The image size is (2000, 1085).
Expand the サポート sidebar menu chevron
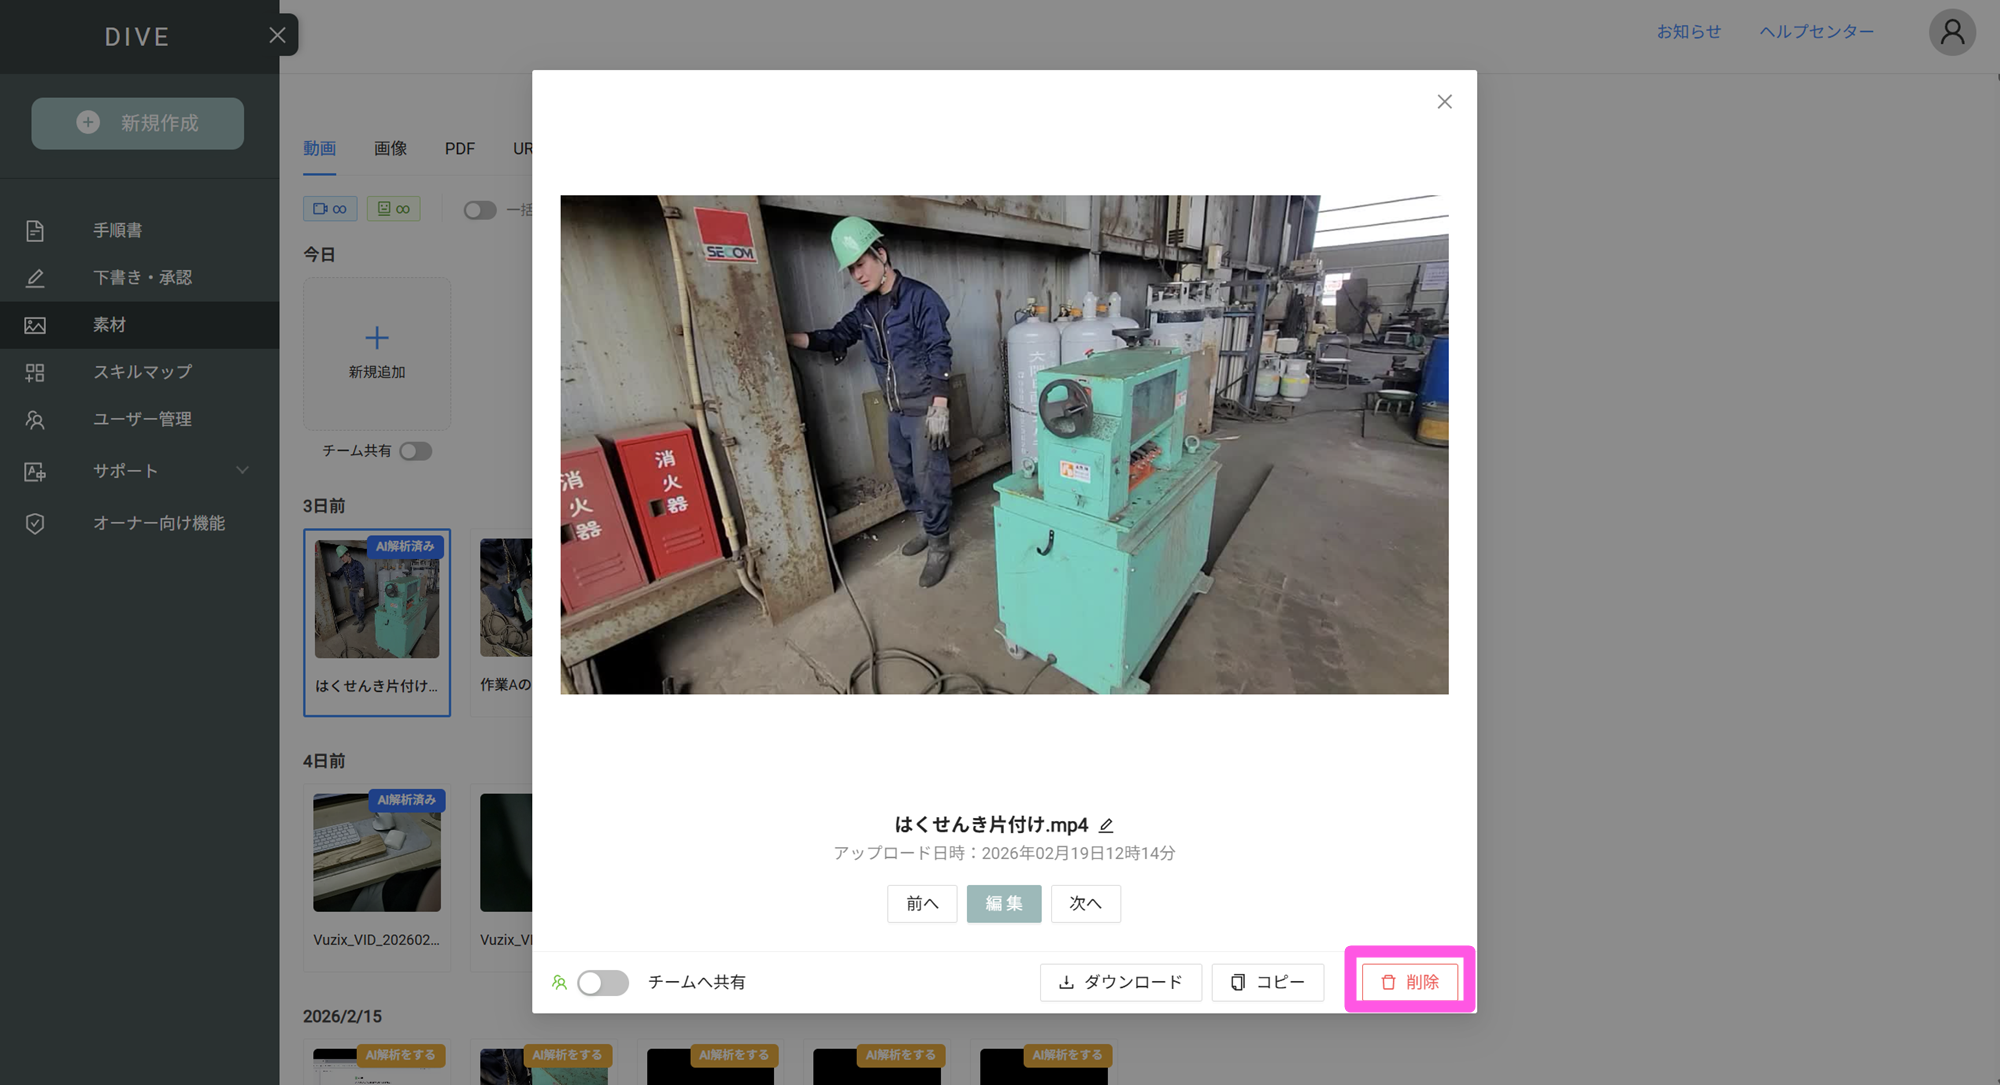(242, 471)
